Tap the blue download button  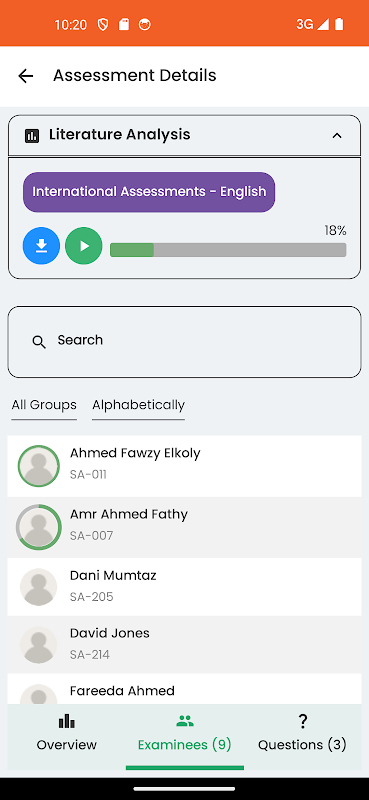click(41, 246)
